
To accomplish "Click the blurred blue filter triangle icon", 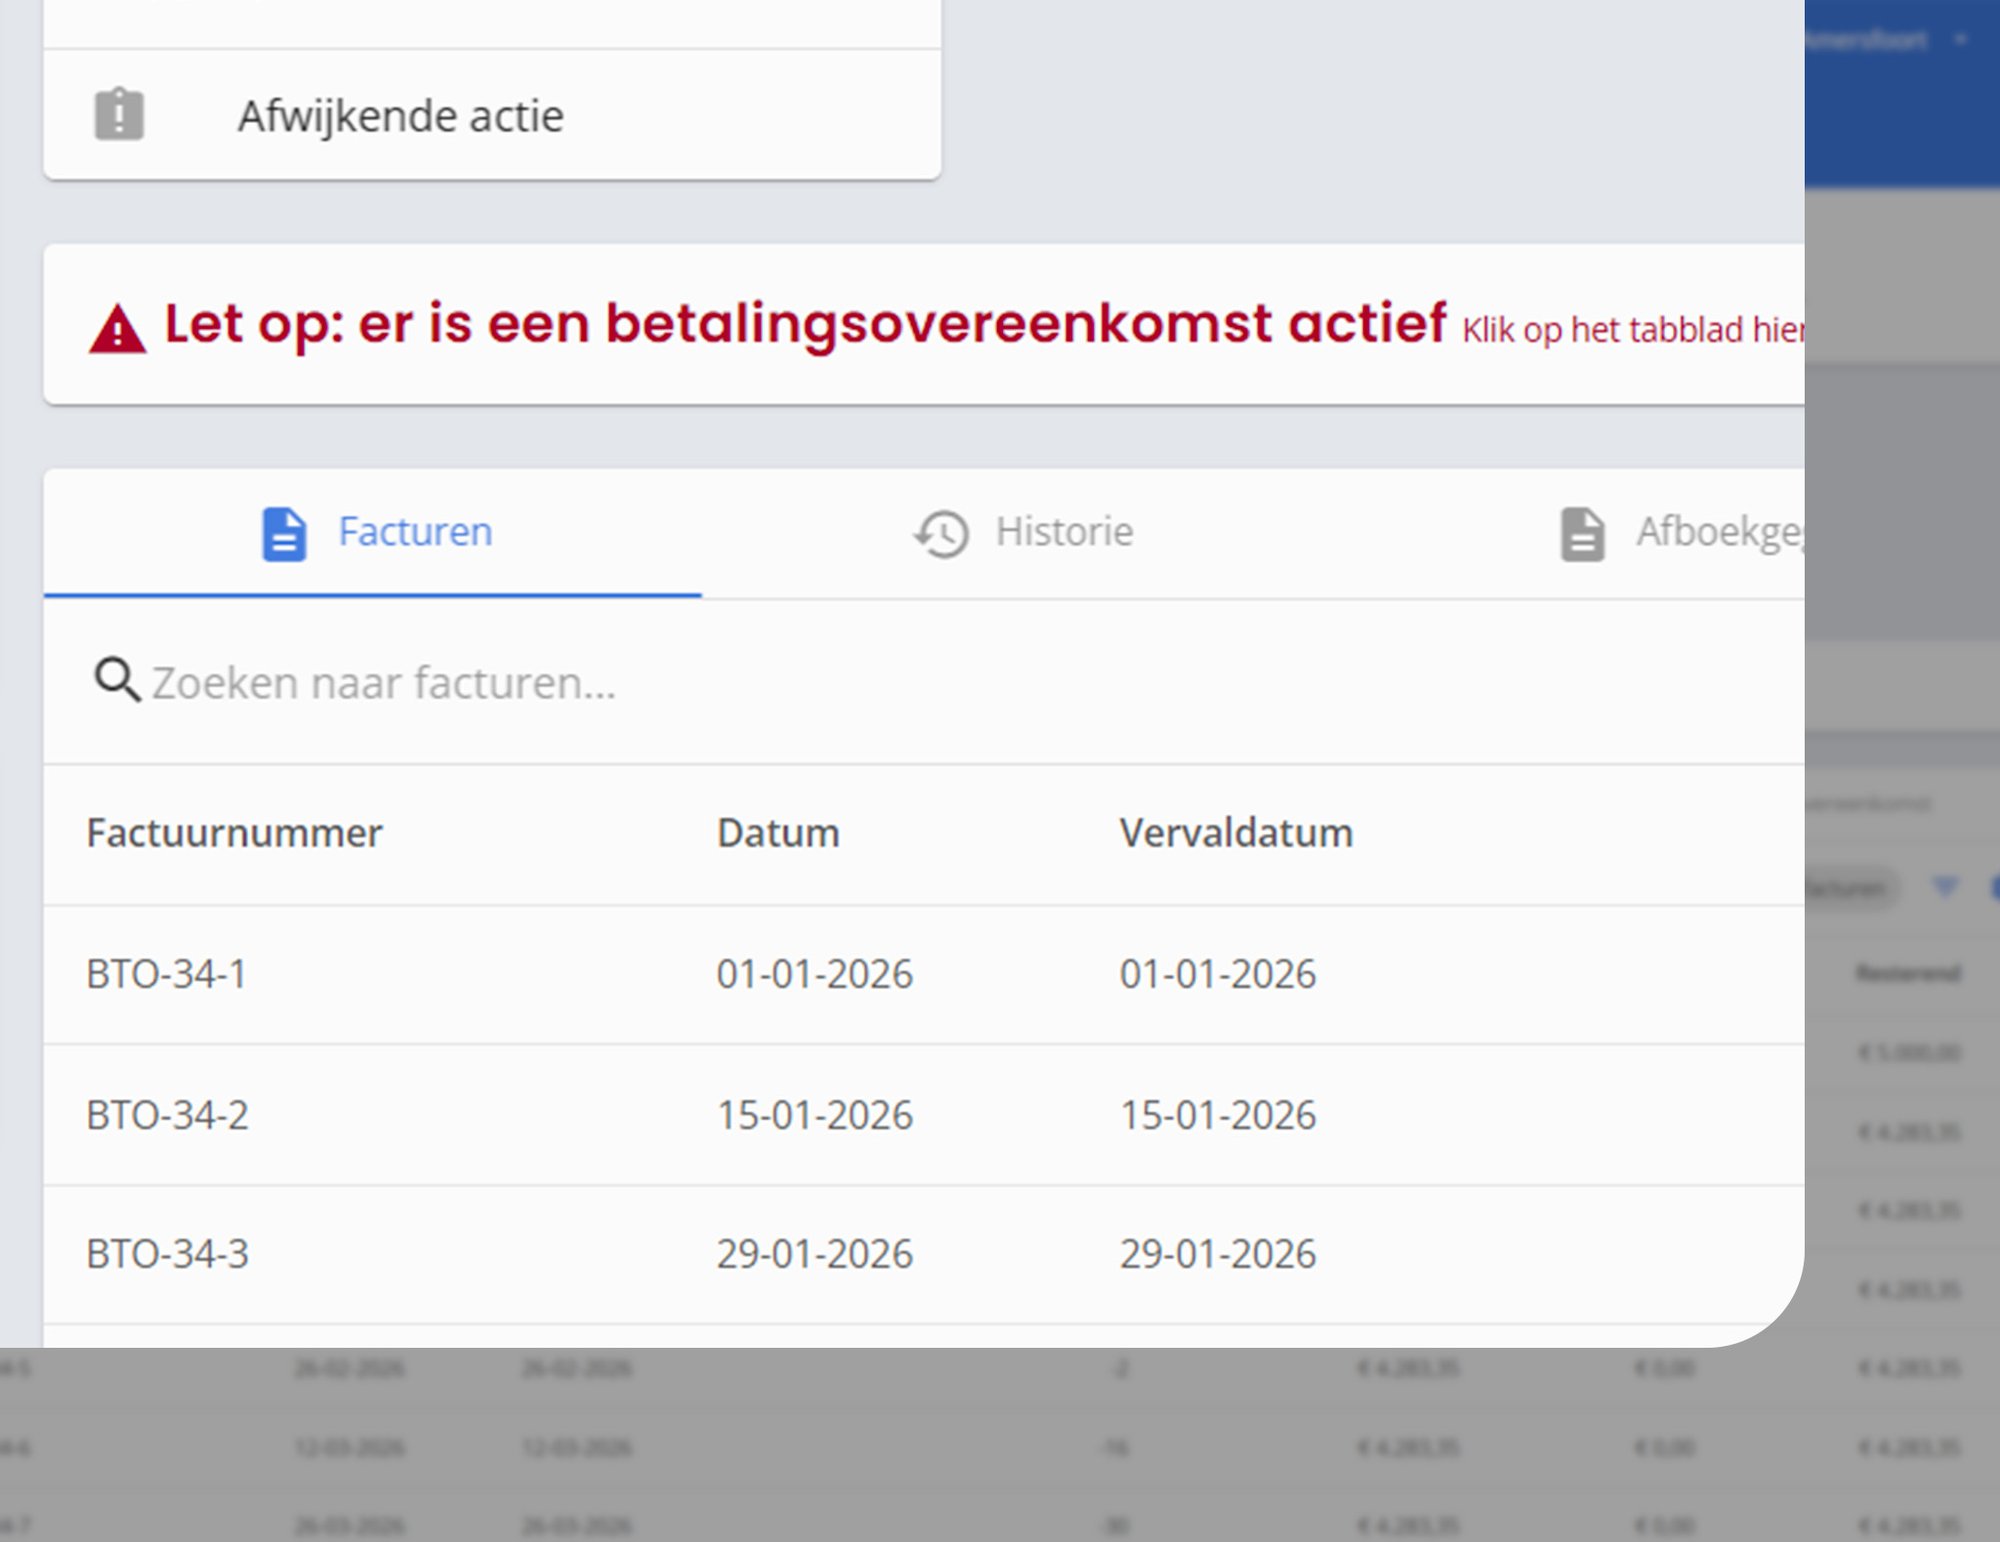I will [1944, 886].
